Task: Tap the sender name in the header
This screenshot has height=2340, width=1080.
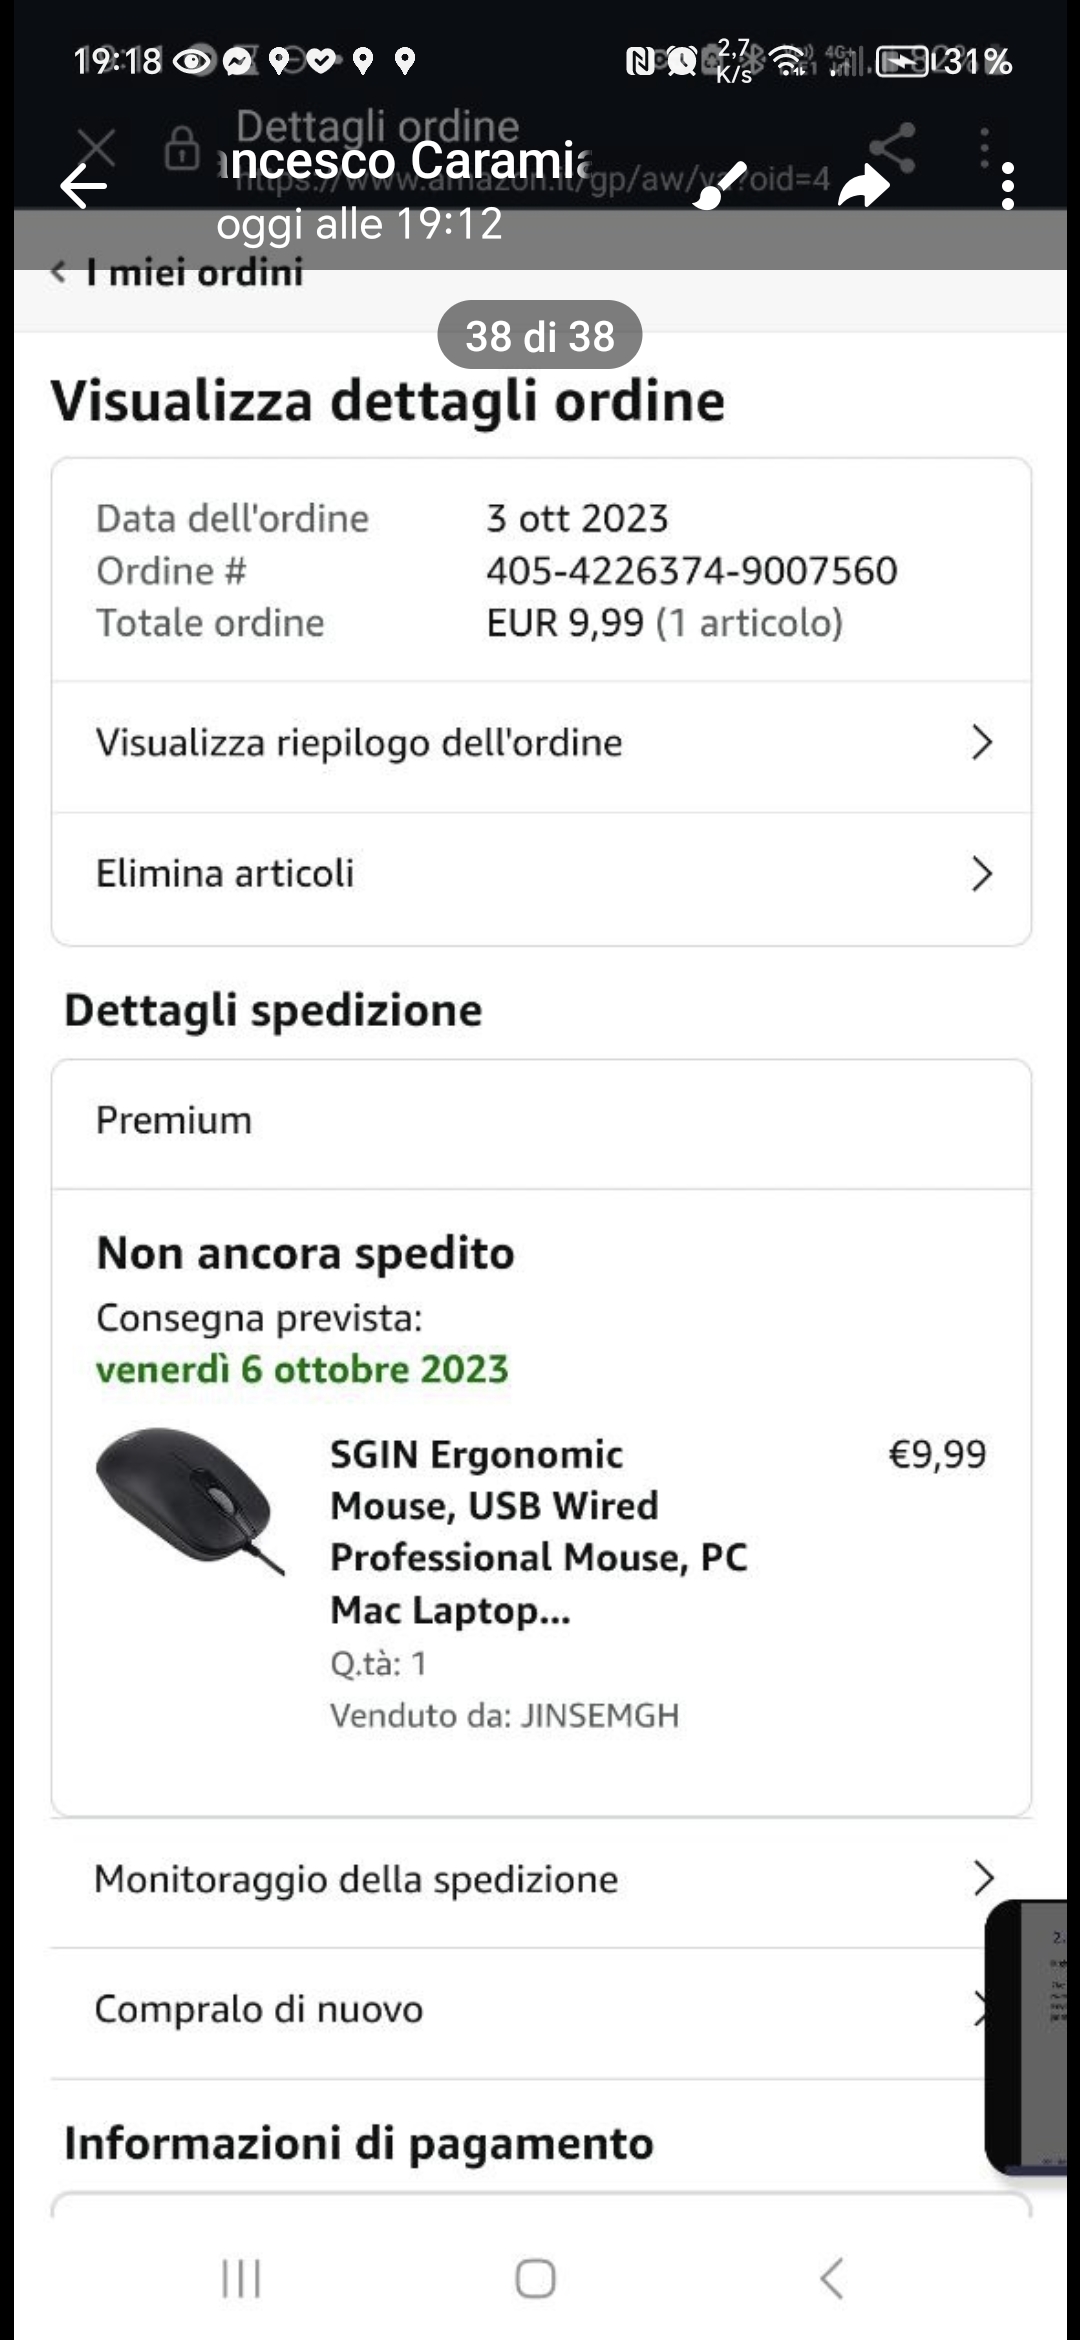Action: point(410,162)
